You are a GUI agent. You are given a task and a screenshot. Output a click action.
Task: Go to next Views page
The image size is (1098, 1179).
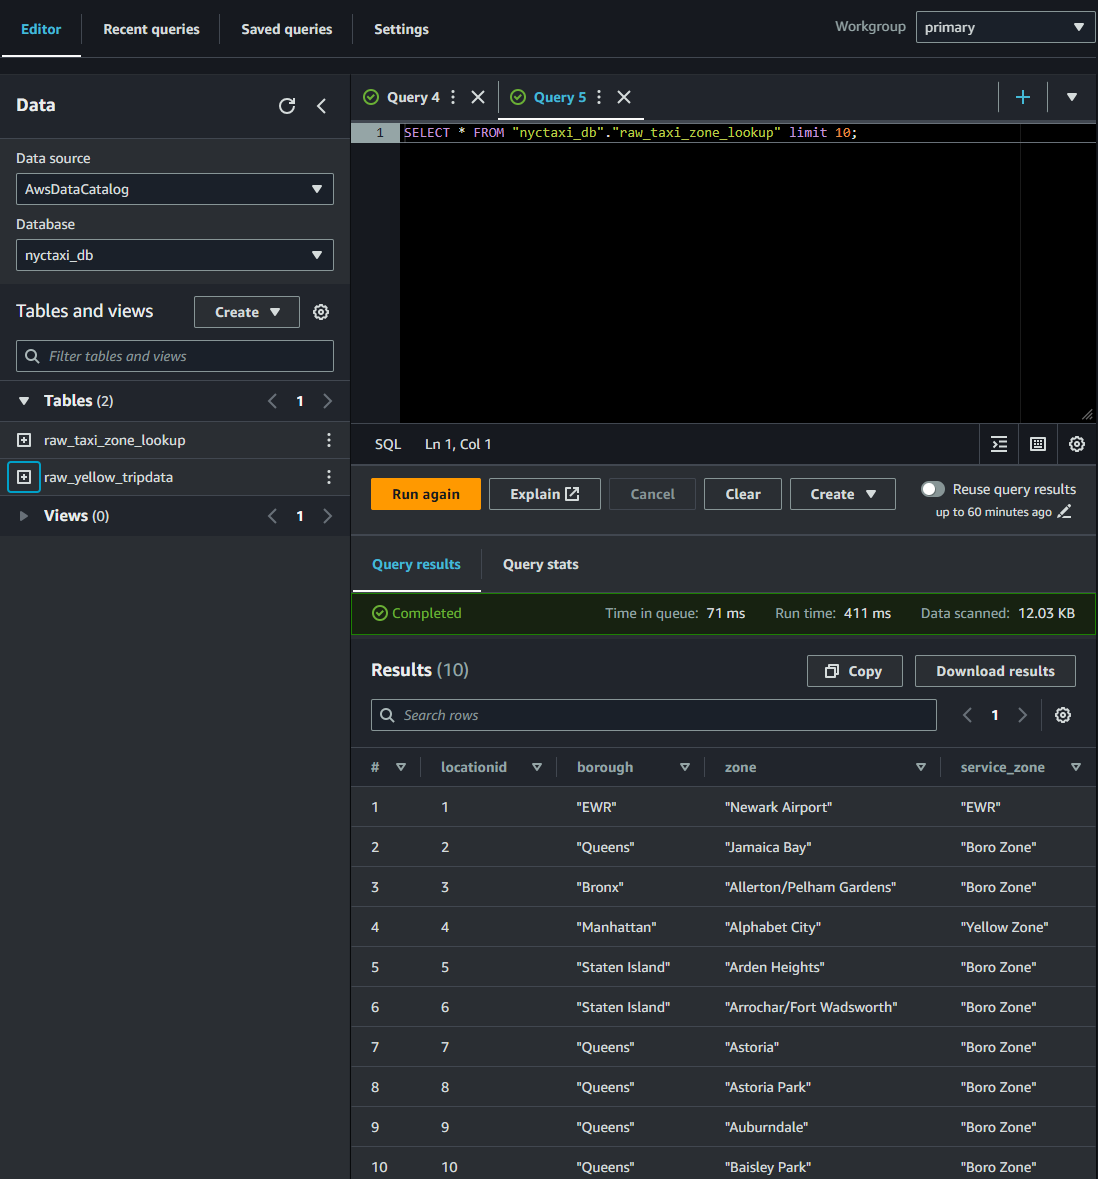pyautogui.click(x=327, y=516)
